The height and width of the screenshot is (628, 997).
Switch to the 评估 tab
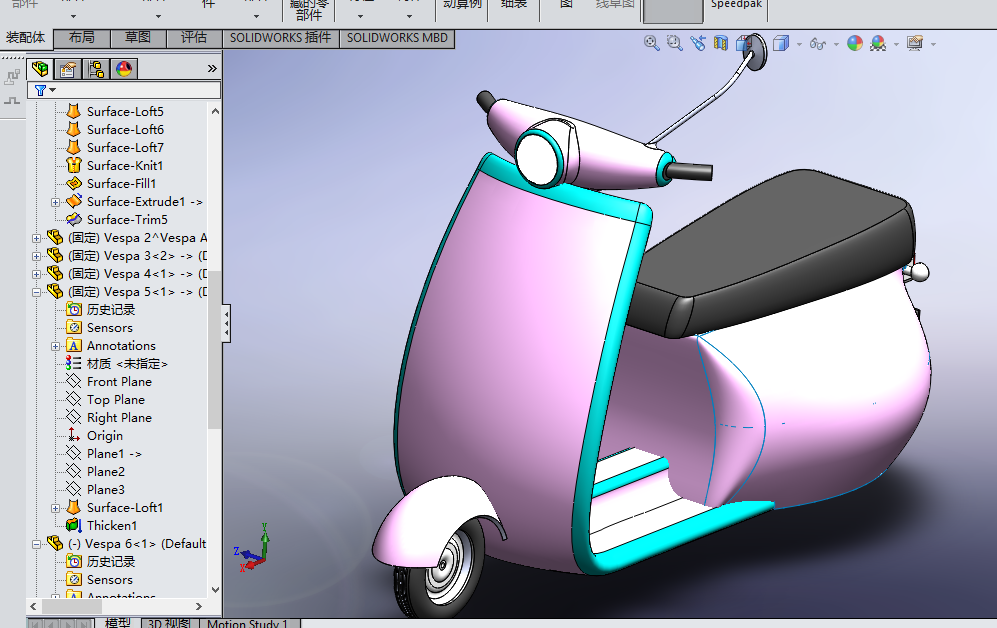(194, 38)
